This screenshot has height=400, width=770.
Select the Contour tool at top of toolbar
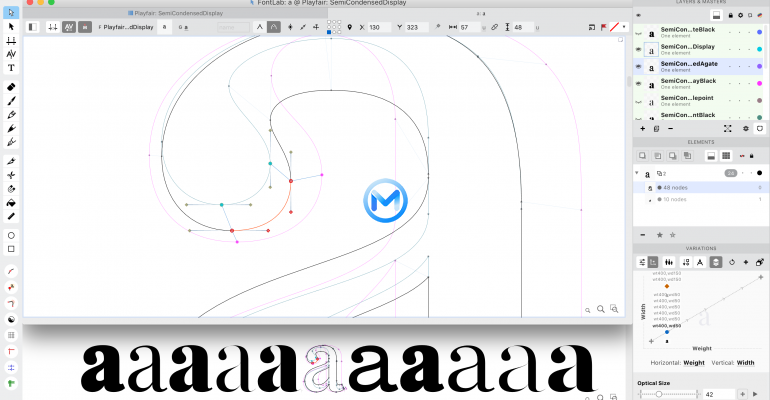tap(11, 13)
